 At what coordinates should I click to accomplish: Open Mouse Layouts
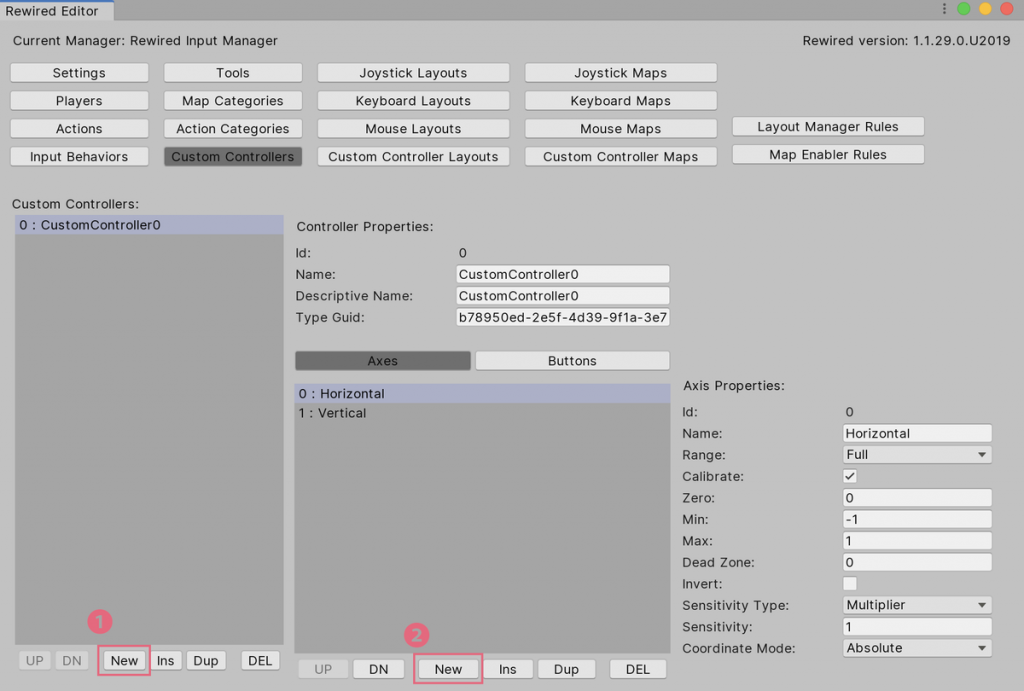[413, 129]
